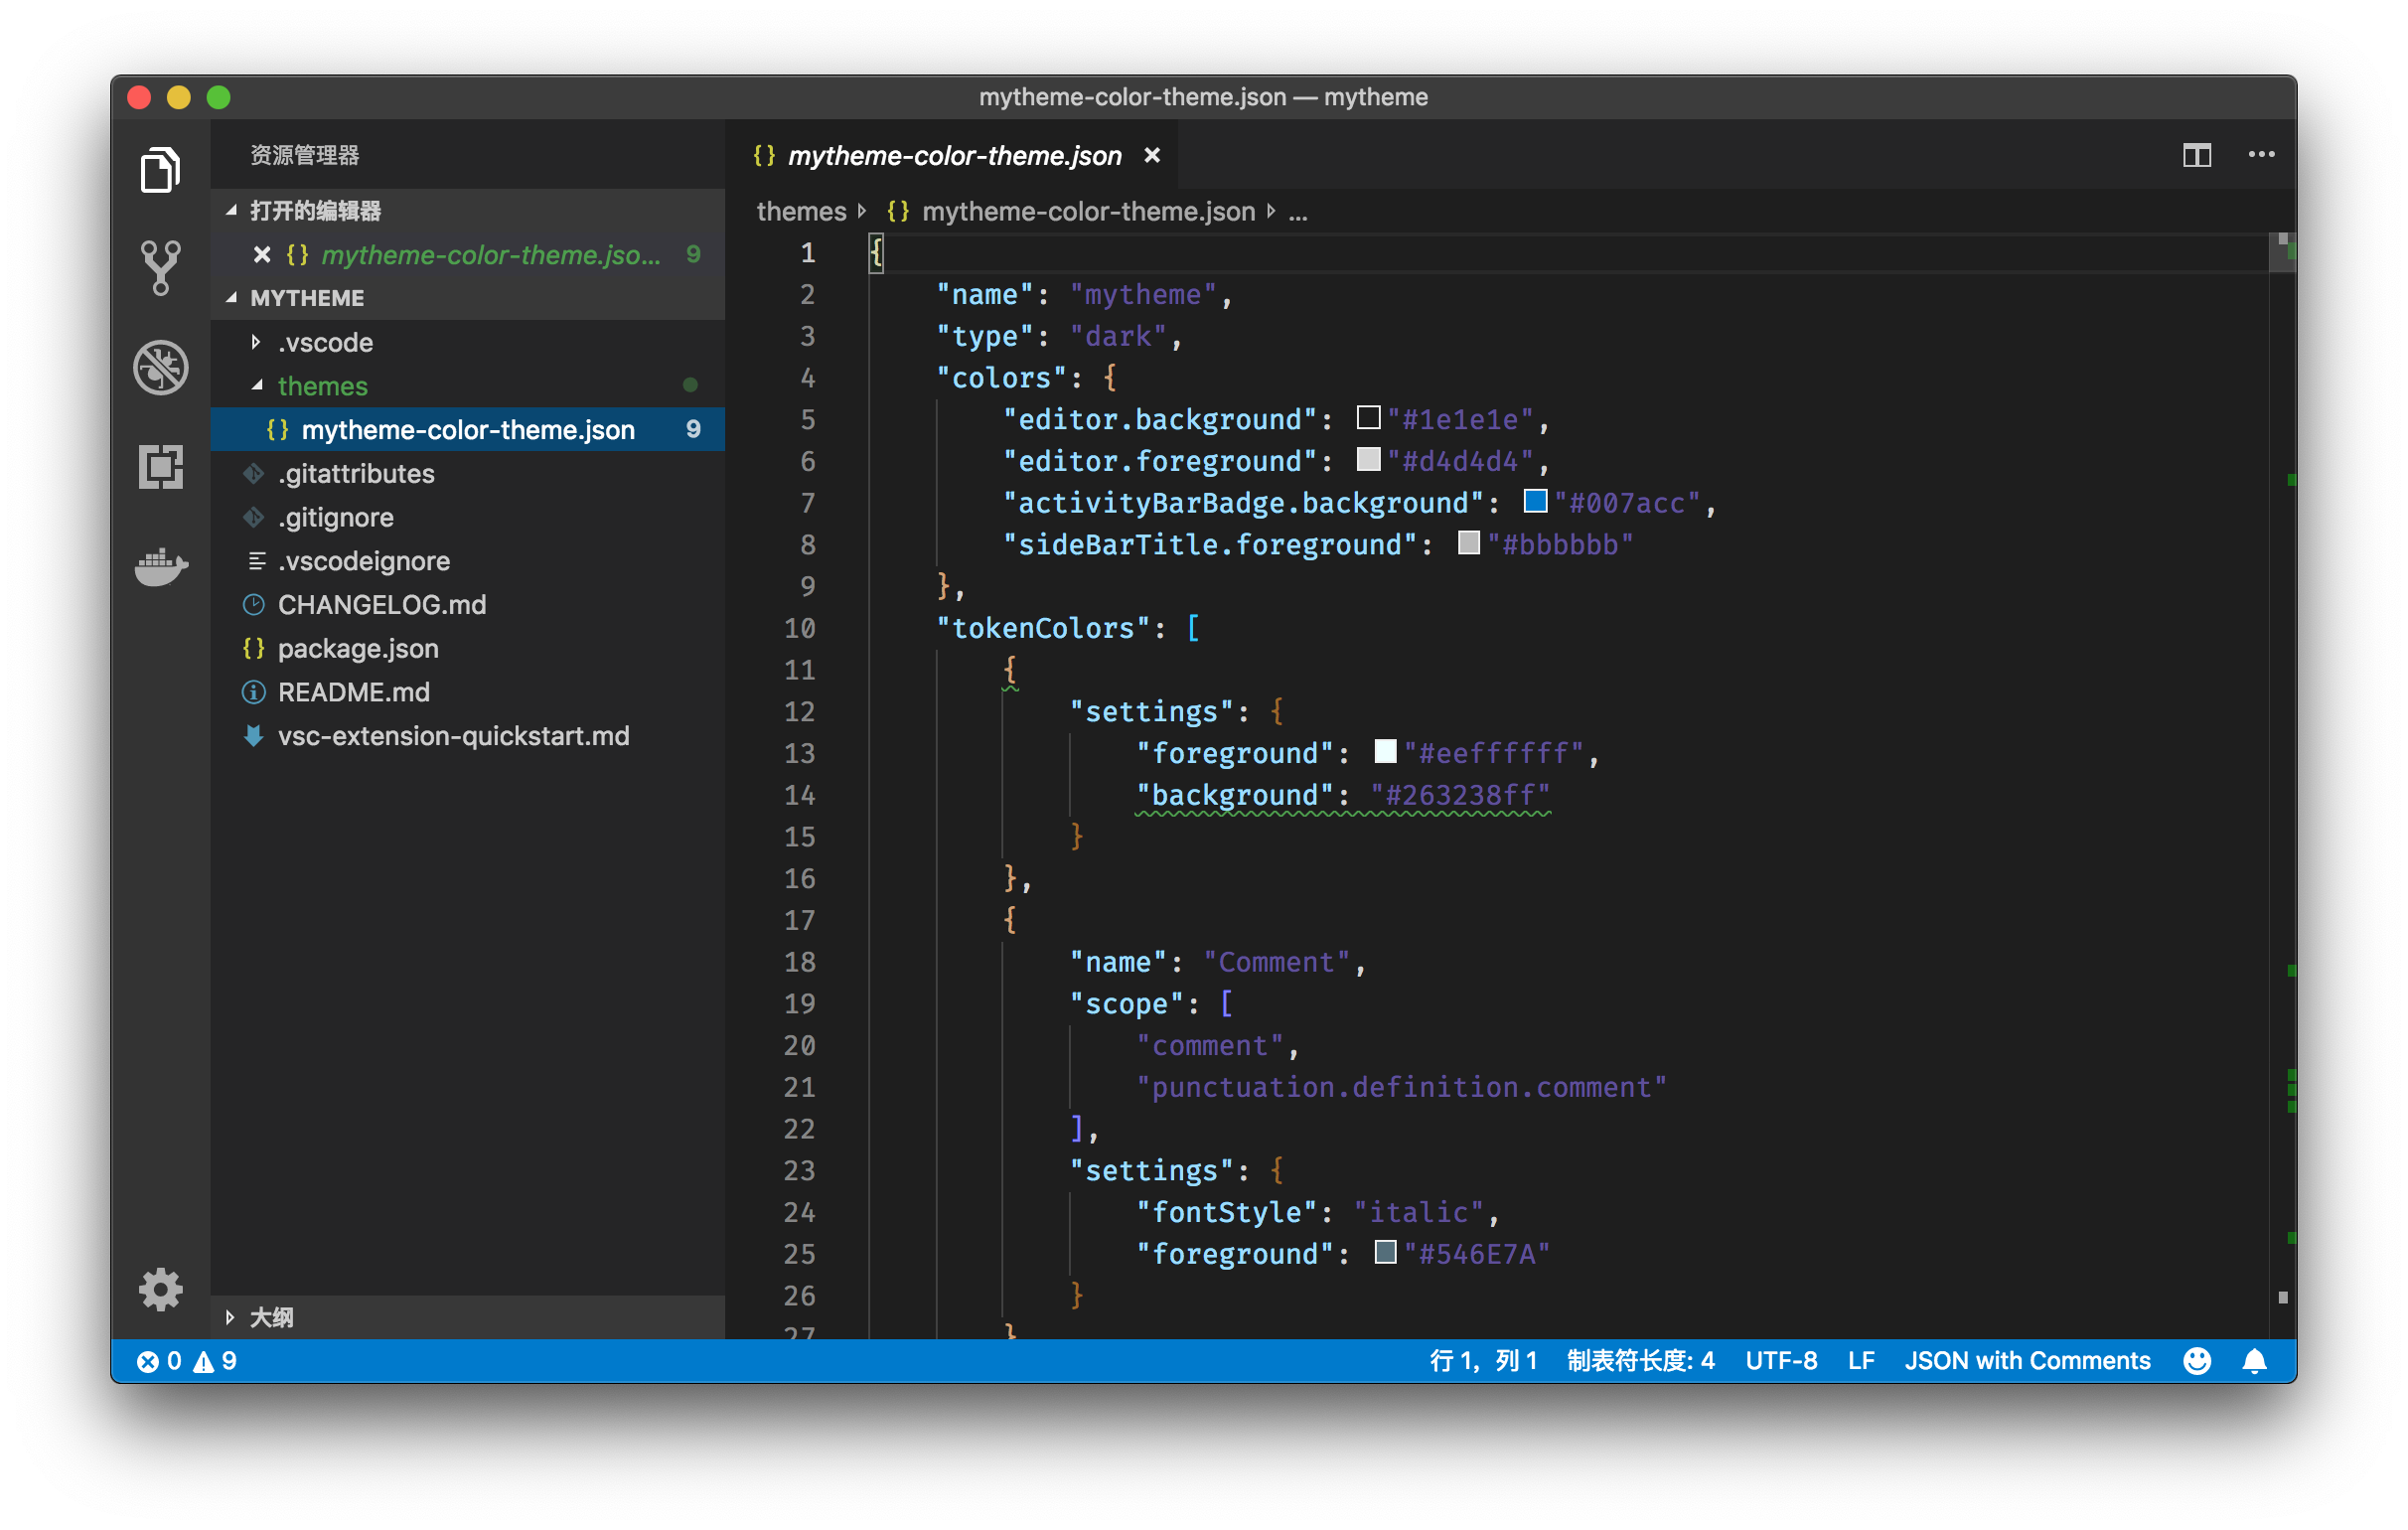Collapse the themes folder
Screen dimensions: 2408x1530
pos(322,386)
